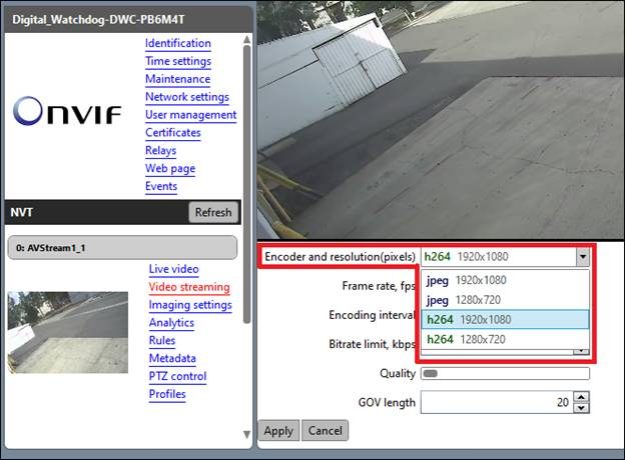The height and width of the screenshot is (460, 625).
Task: Click the ONVIF logo
Action: (x=68, y=114)
